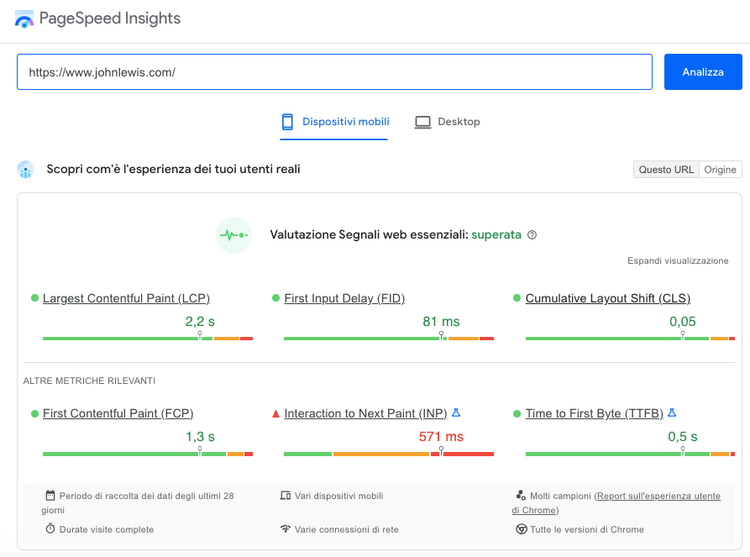750x557 pixels.
Task: Click the calendar icon for Periodo di raccolta
Action: pyautogui.click(x=50, y=495)
